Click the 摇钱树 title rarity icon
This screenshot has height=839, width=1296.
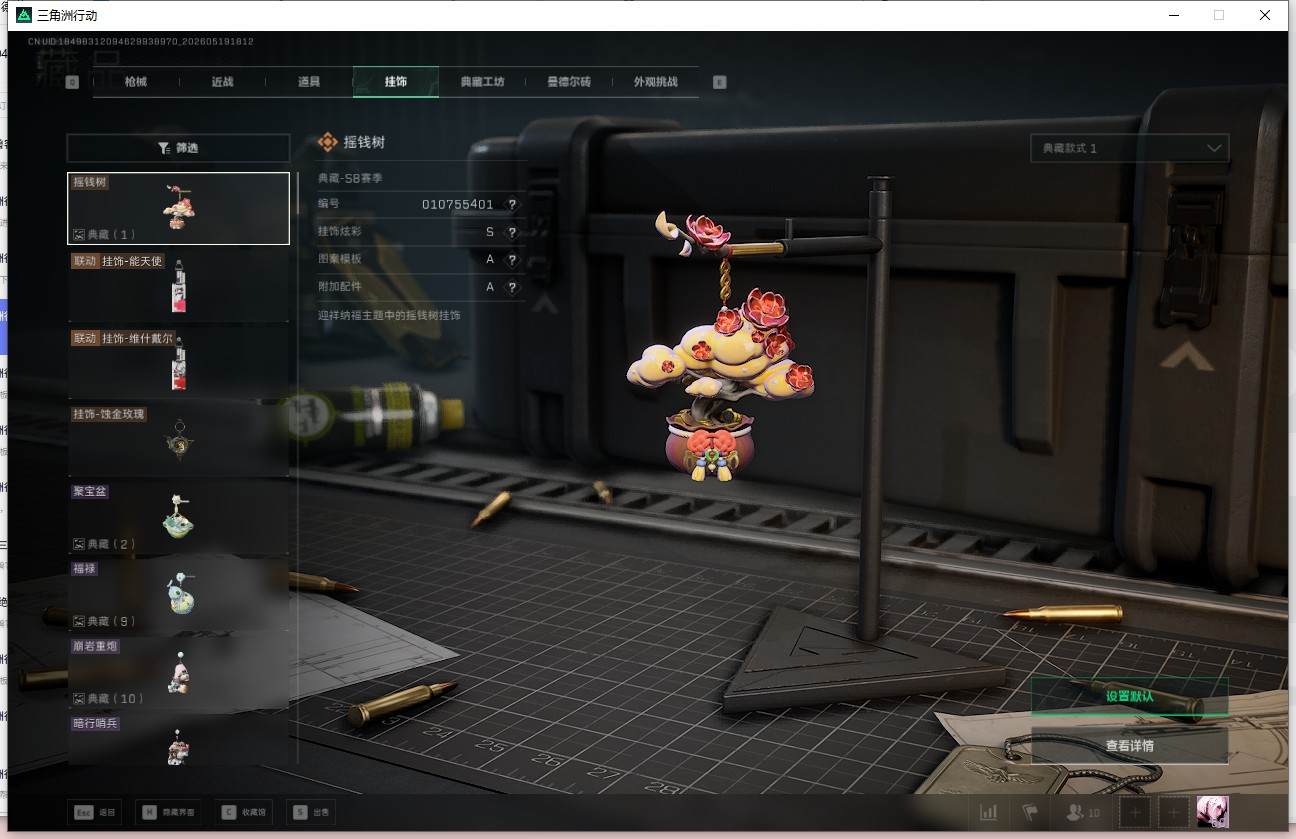click(x=327, y=142)
